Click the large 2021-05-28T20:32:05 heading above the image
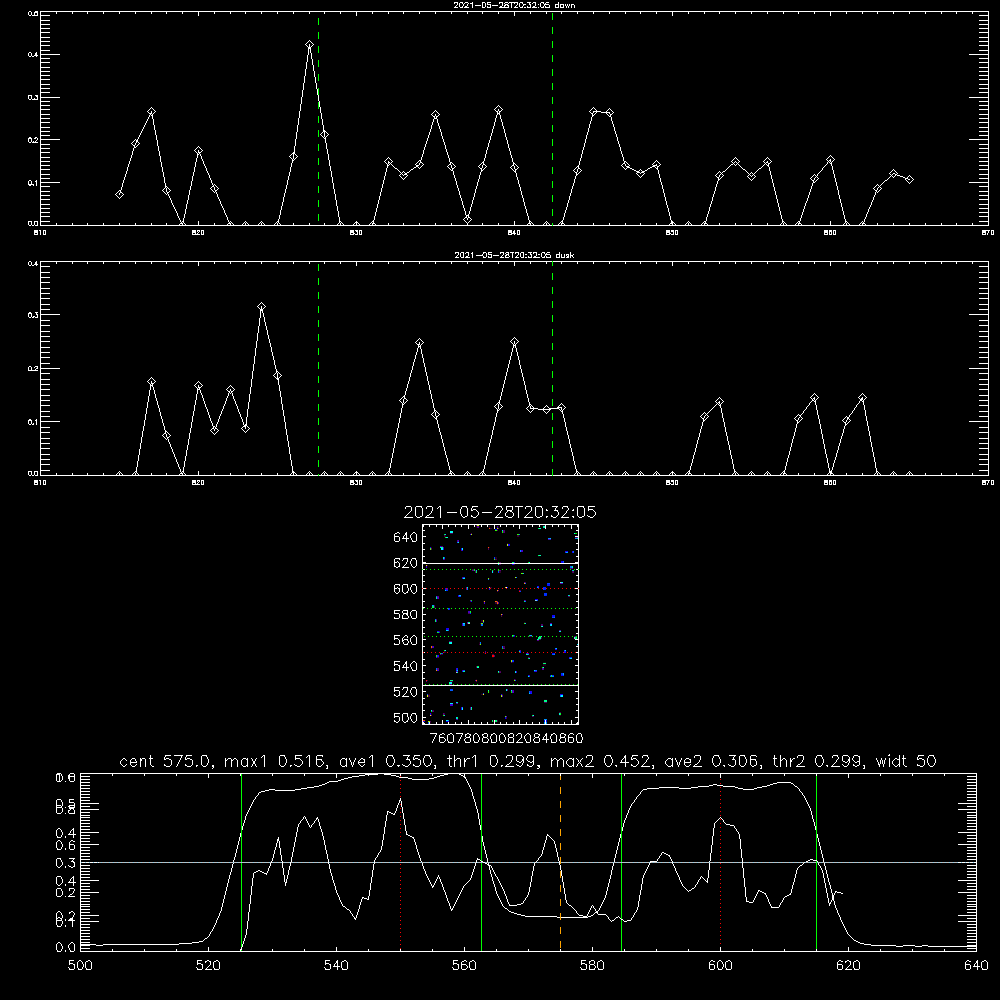This screenshot has height=1000, width=1000. tap(500, 512)
